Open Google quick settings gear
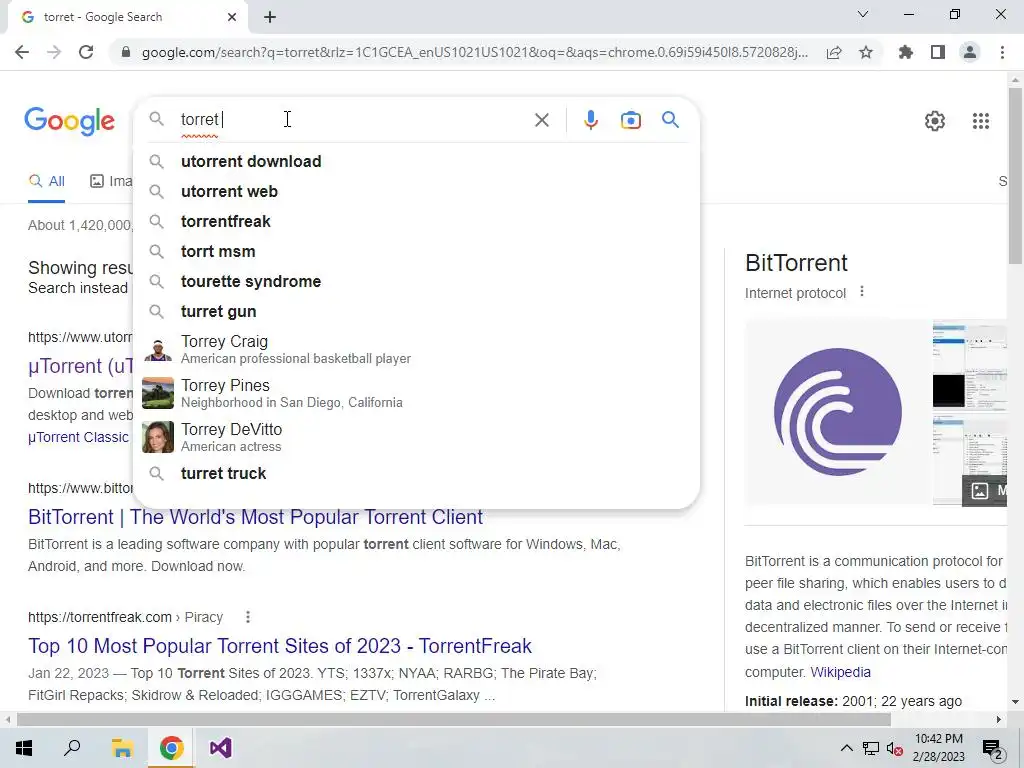1024x768 pixels. coord(935,121)
